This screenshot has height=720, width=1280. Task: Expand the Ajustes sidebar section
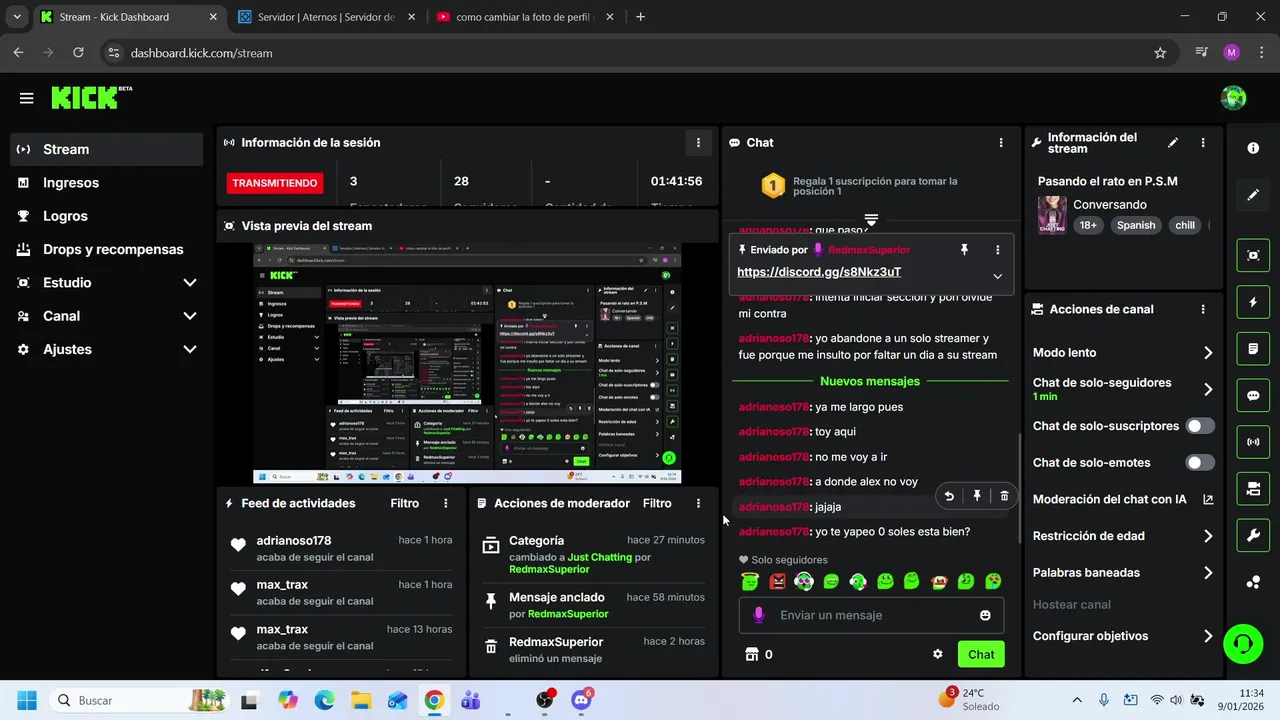190,349
